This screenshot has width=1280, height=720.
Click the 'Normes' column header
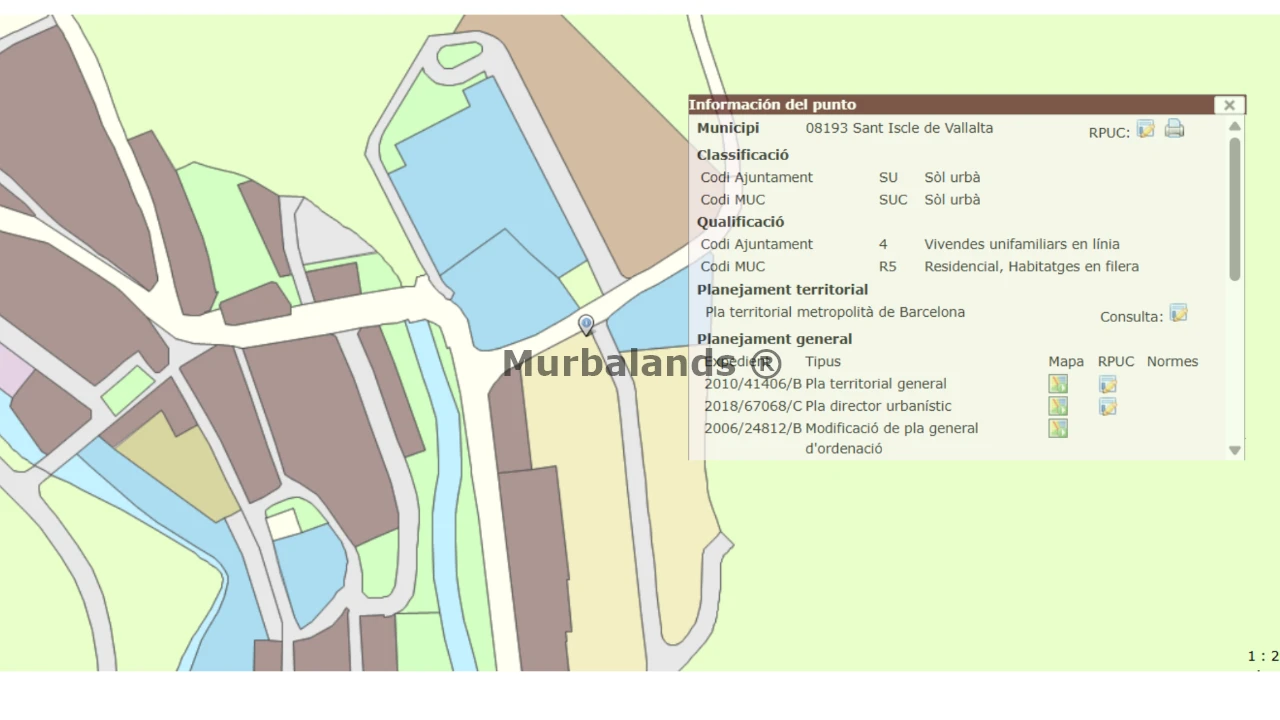(1172, 362)
